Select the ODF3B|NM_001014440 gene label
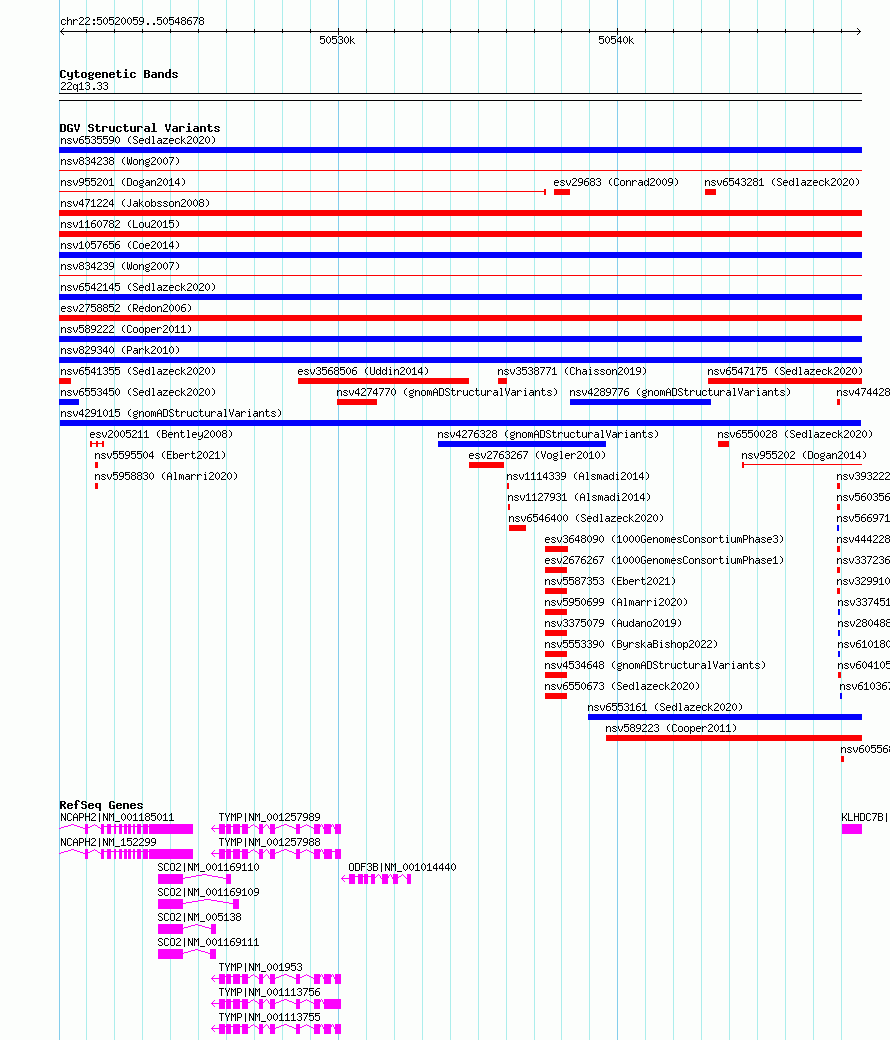Screen dimensions: 890x1040 [402, 868]
